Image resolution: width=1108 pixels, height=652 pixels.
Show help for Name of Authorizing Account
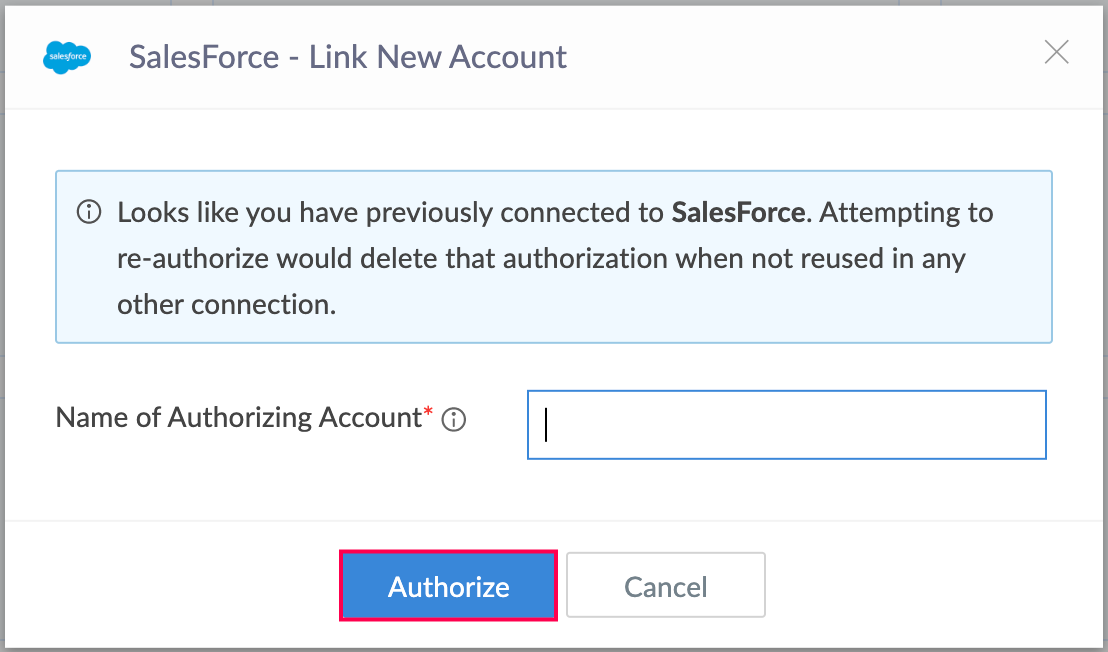pos(453,420)
